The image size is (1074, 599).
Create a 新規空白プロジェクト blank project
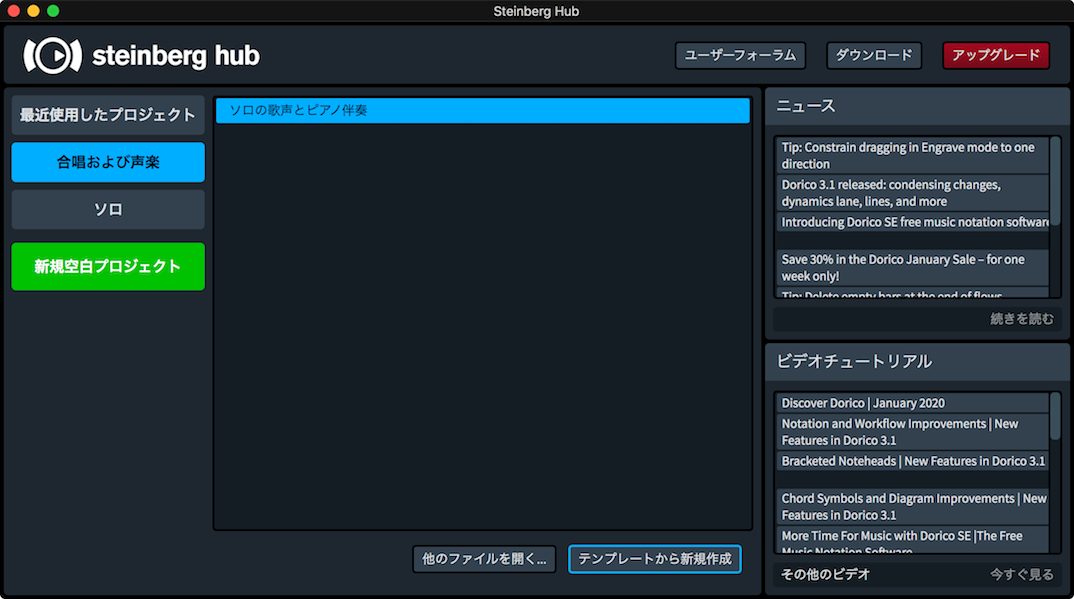[x=108, y=266]
